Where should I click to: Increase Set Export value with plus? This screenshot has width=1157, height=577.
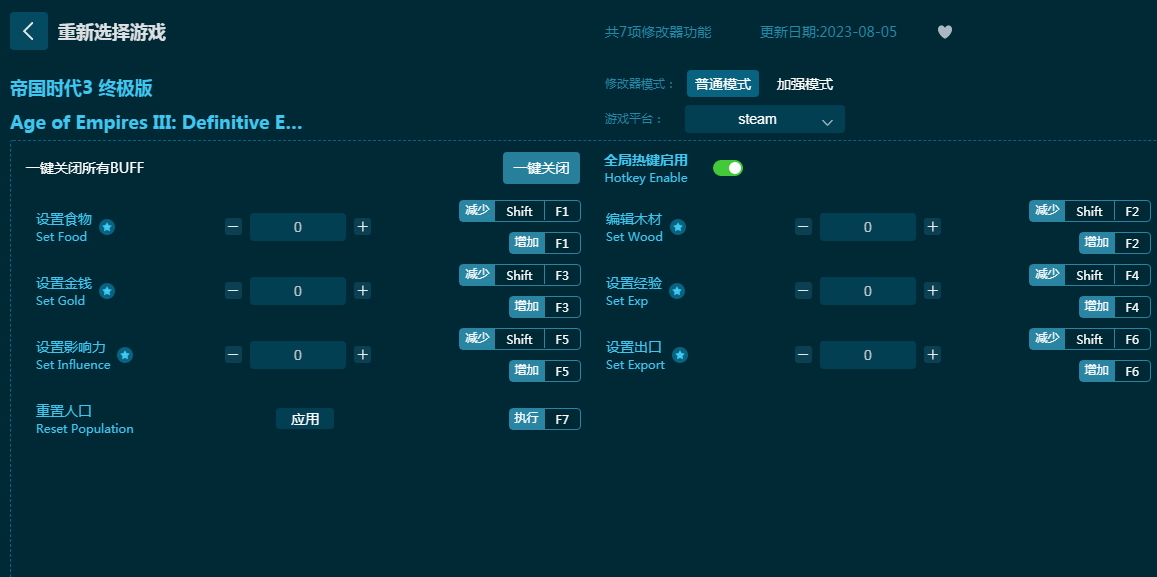[x=933, y=355]
